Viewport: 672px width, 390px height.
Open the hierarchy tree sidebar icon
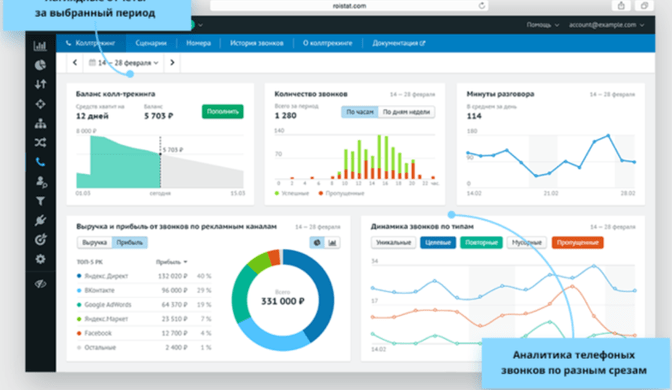(x=40, y=123)
